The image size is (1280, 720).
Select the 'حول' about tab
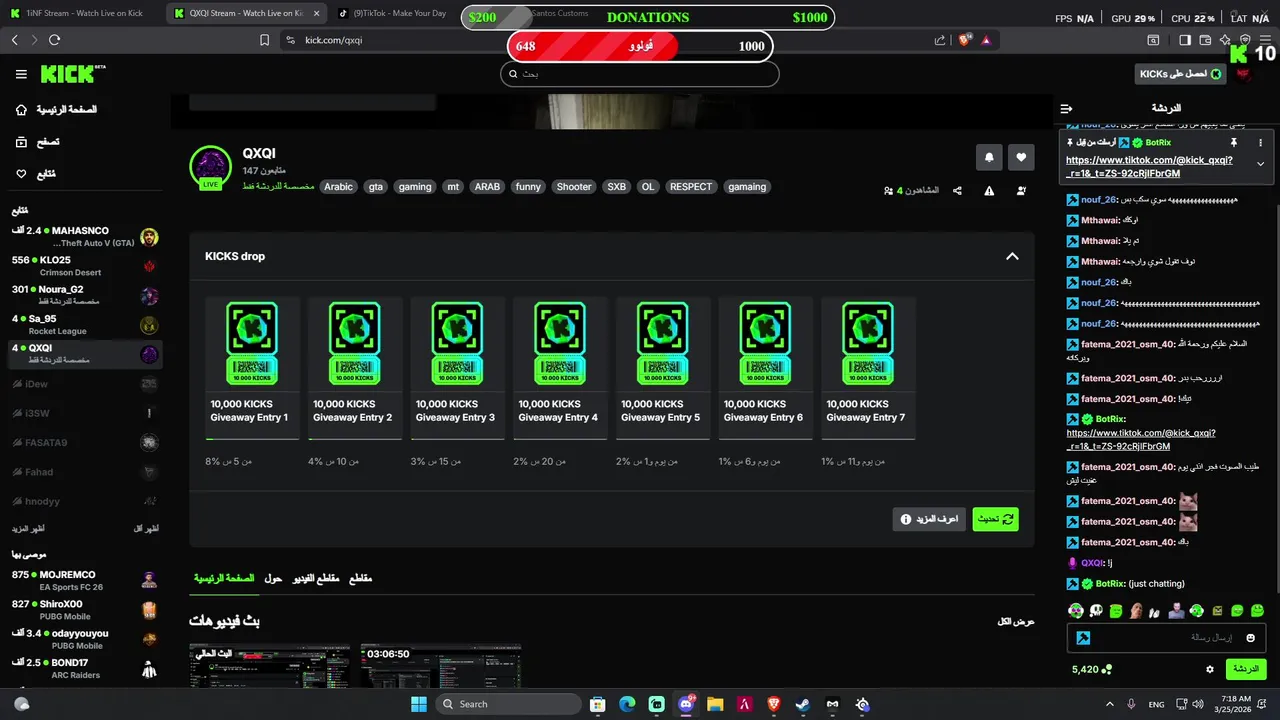[273, 578]
